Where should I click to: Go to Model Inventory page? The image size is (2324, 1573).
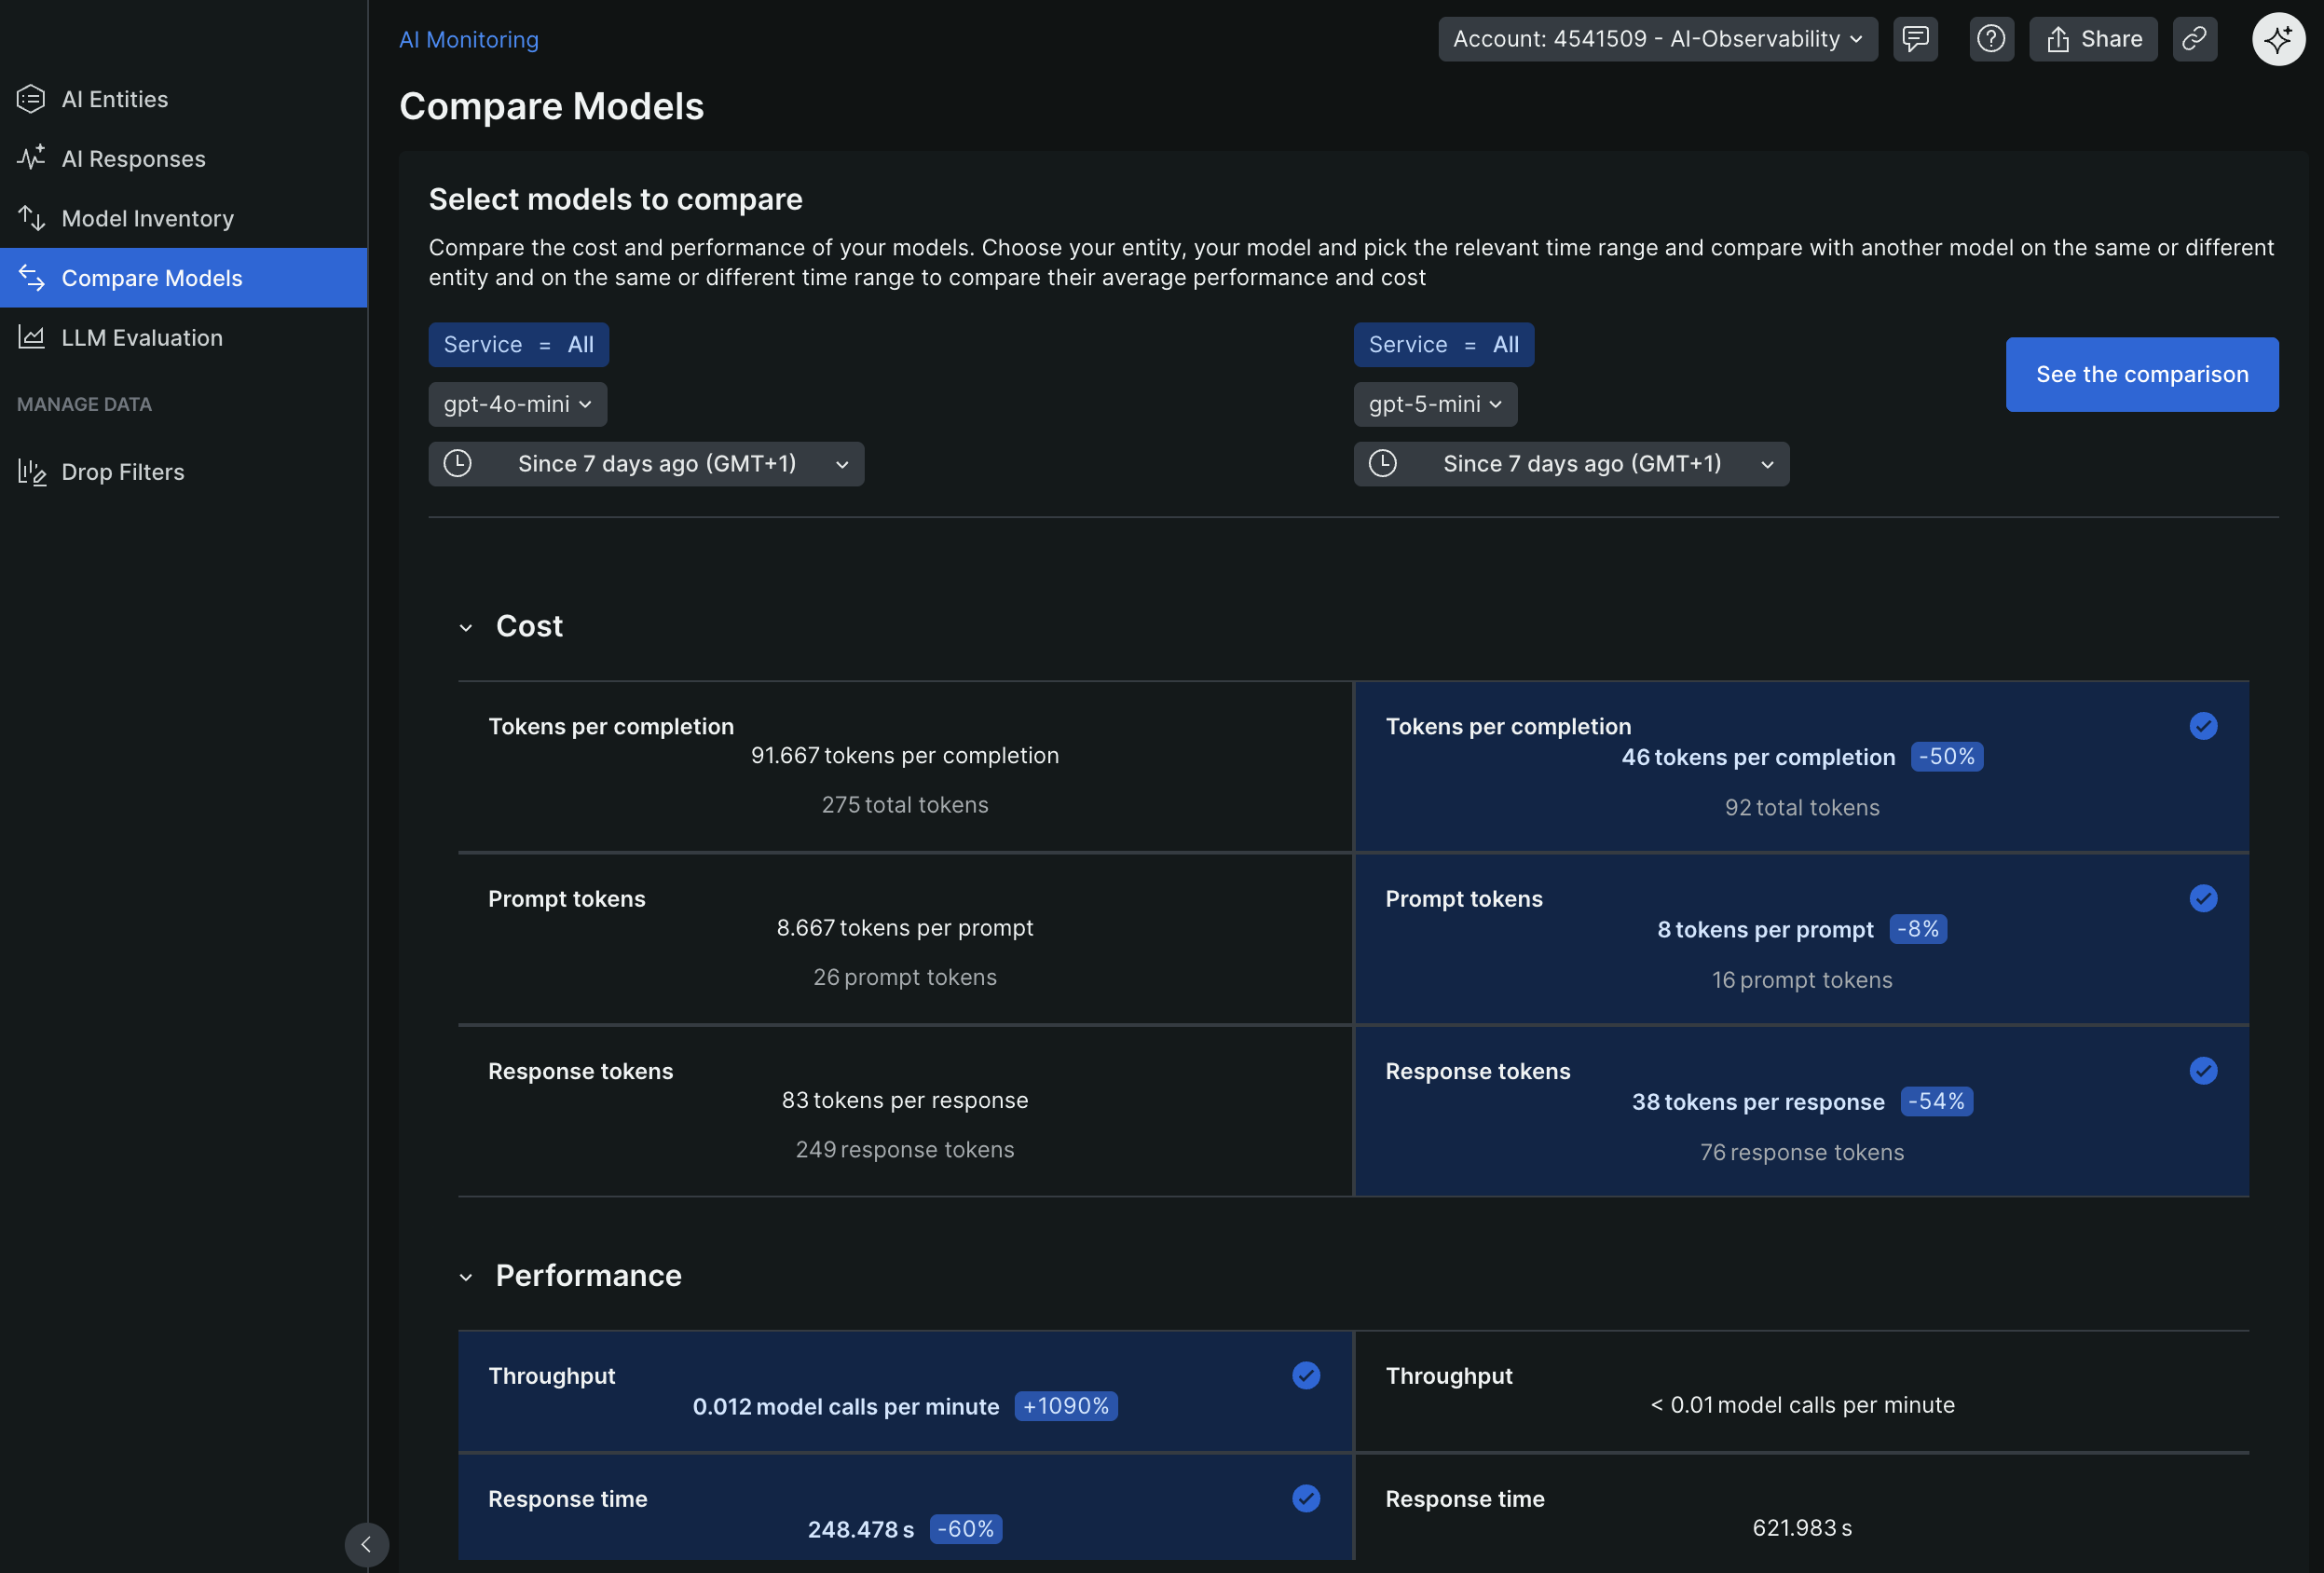coord(147,218)
